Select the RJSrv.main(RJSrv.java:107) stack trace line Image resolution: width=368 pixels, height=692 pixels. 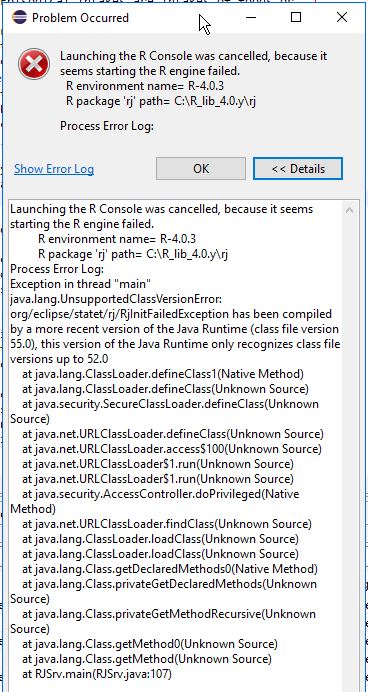coord(97,674)
